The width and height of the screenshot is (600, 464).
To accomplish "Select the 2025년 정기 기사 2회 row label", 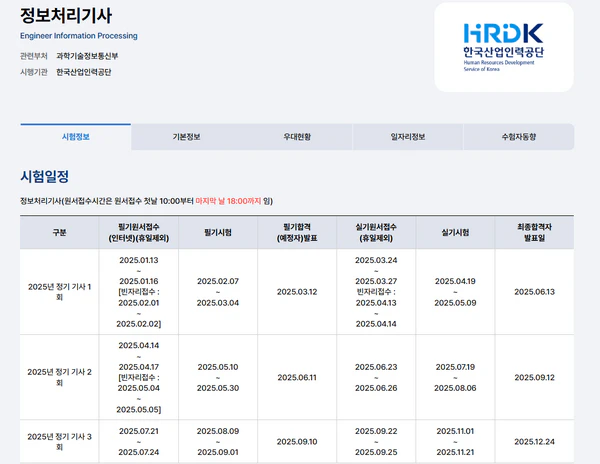I will [59, 377].
